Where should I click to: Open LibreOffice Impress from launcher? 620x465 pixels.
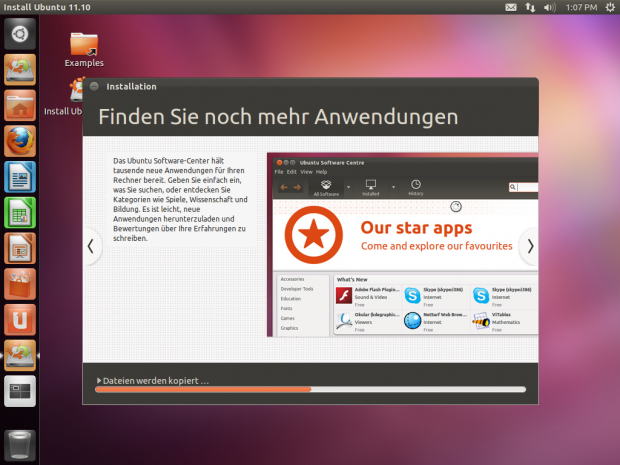pos(20,248)
